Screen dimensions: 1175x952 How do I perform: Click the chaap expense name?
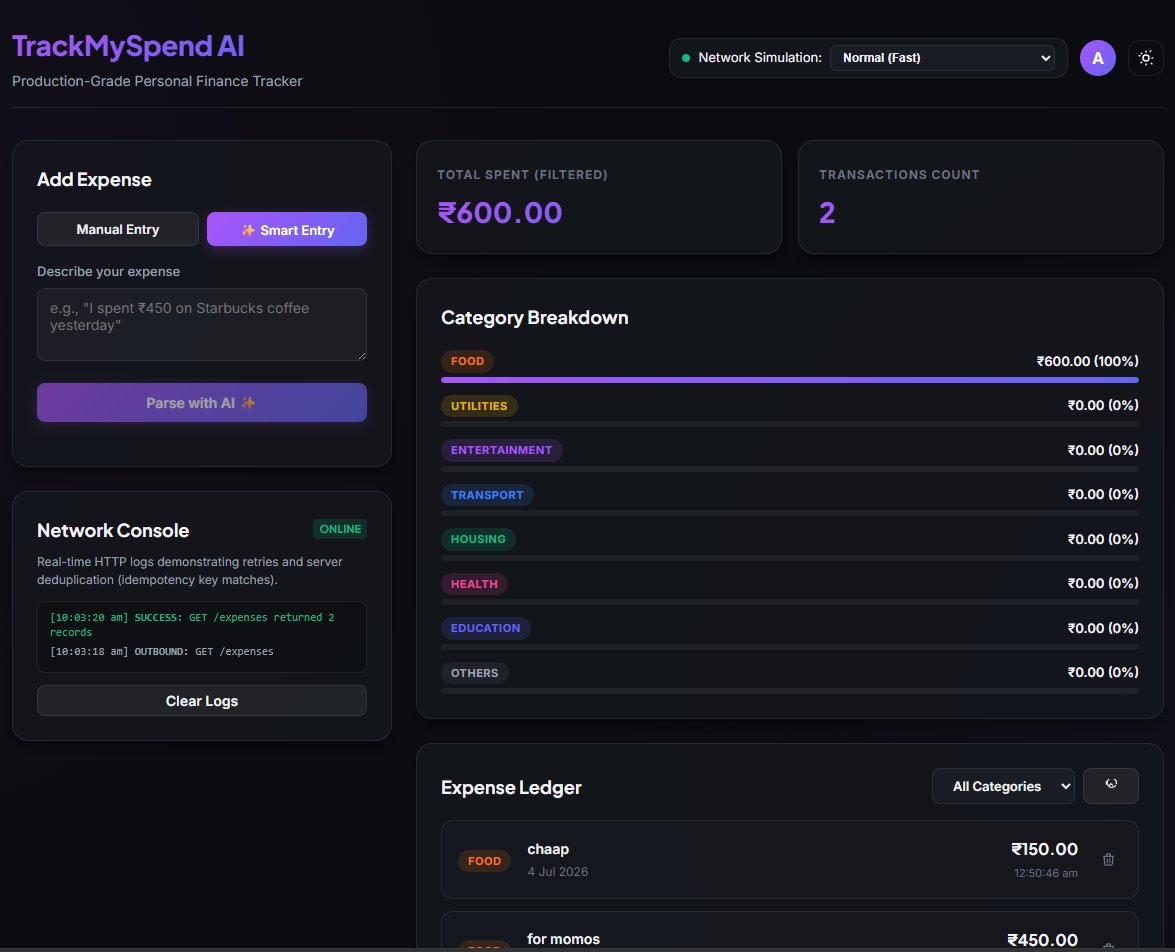coord(548,849)
